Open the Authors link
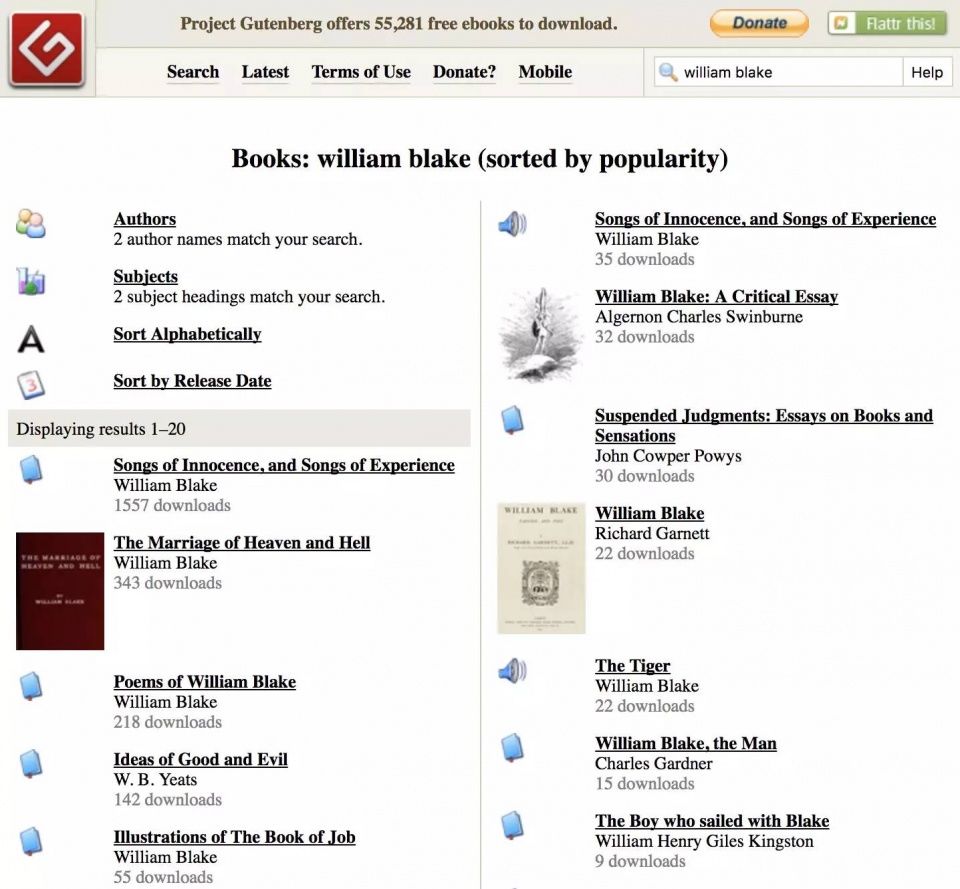 pos(144,219)
